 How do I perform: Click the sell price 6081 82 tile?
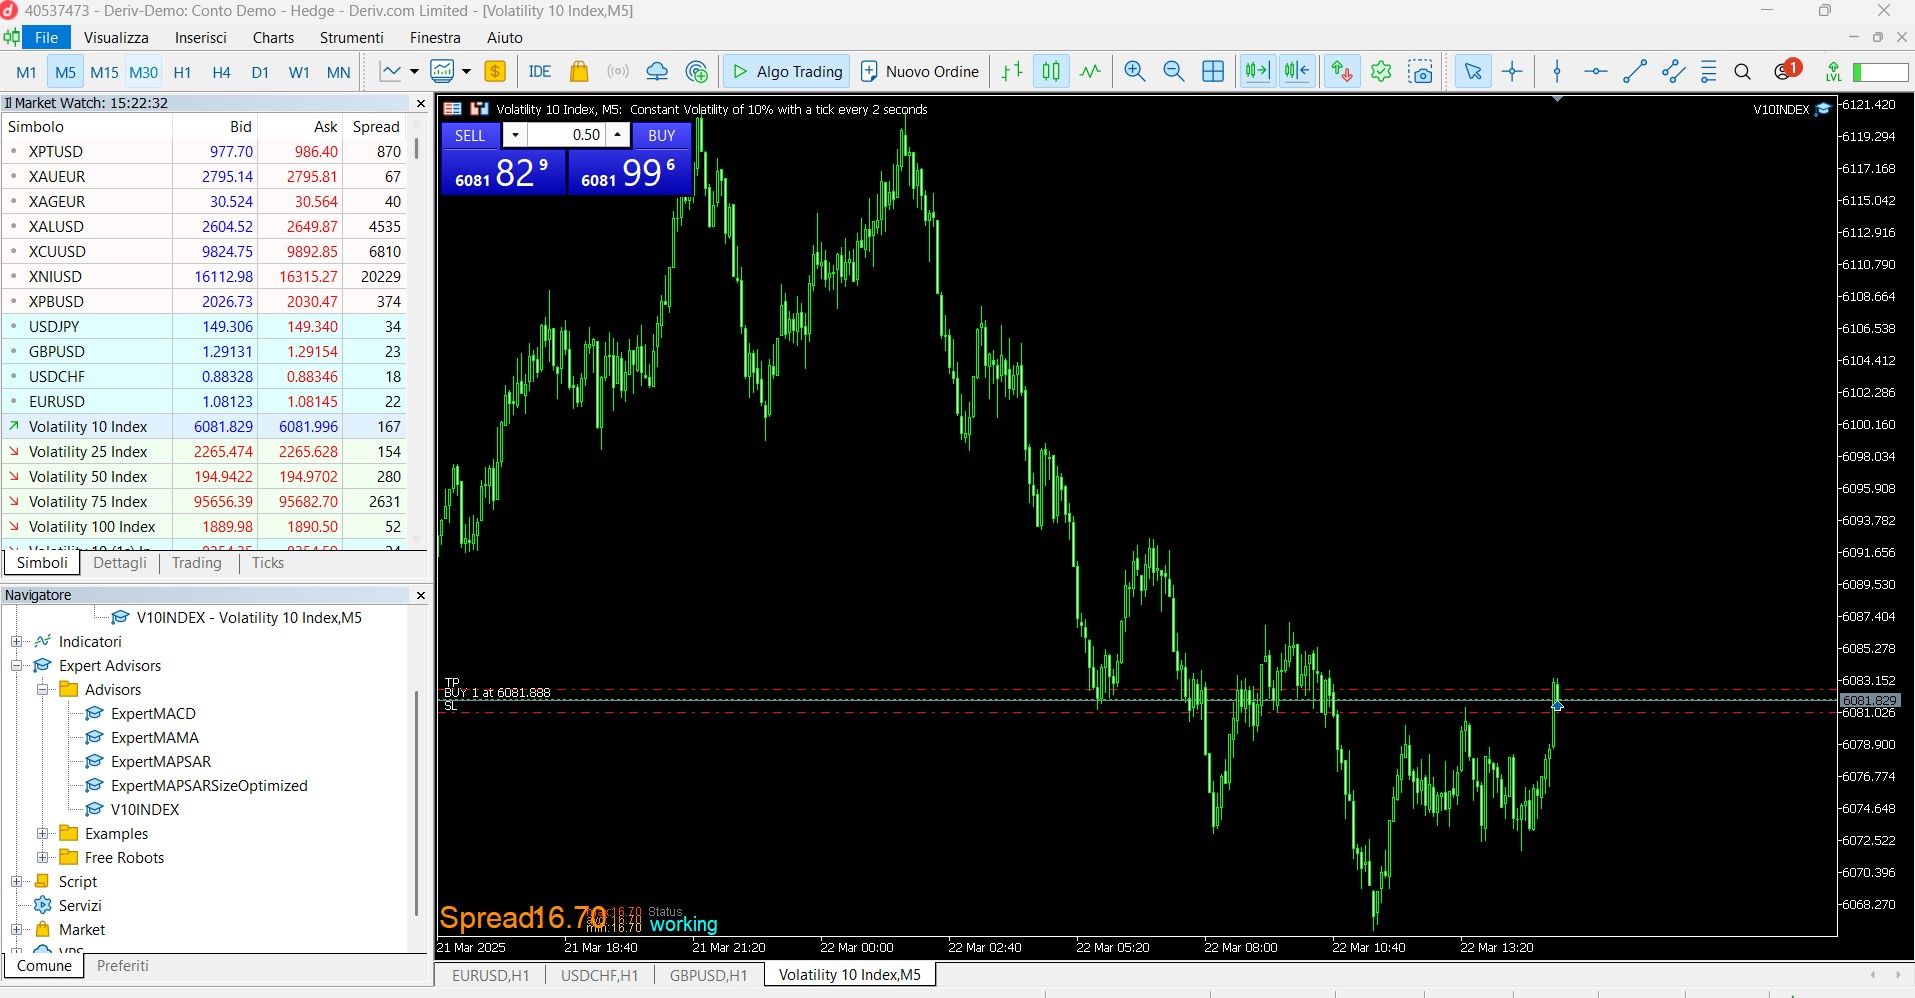click(503, 172)
